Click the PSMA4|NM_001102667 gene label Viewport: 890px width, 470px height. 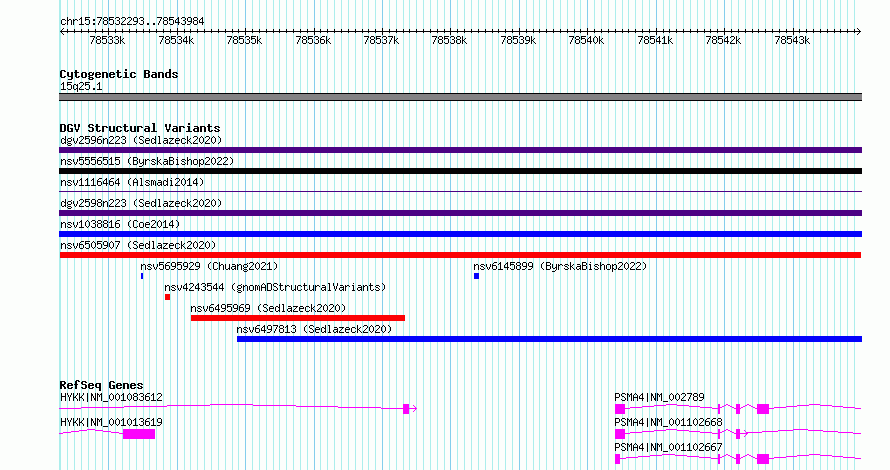pyautogui.click(x=669, y=447)
